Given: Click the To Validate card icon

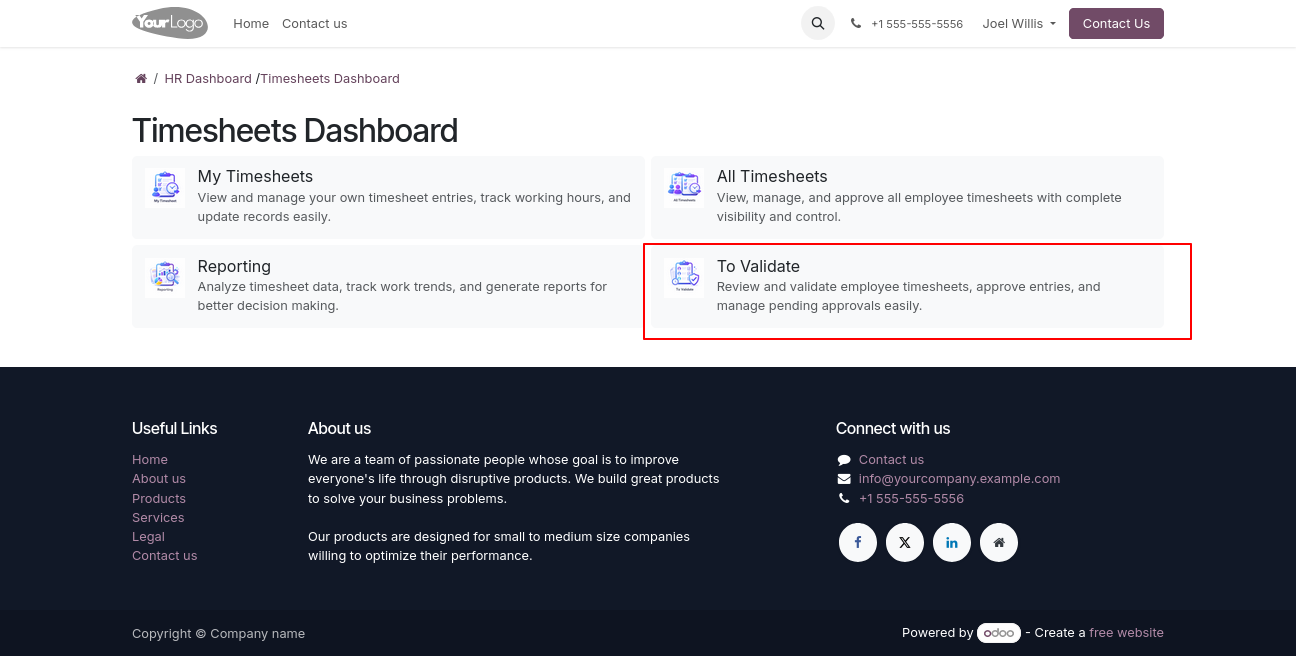Looking at the screenshot, I should pos(684,278).
